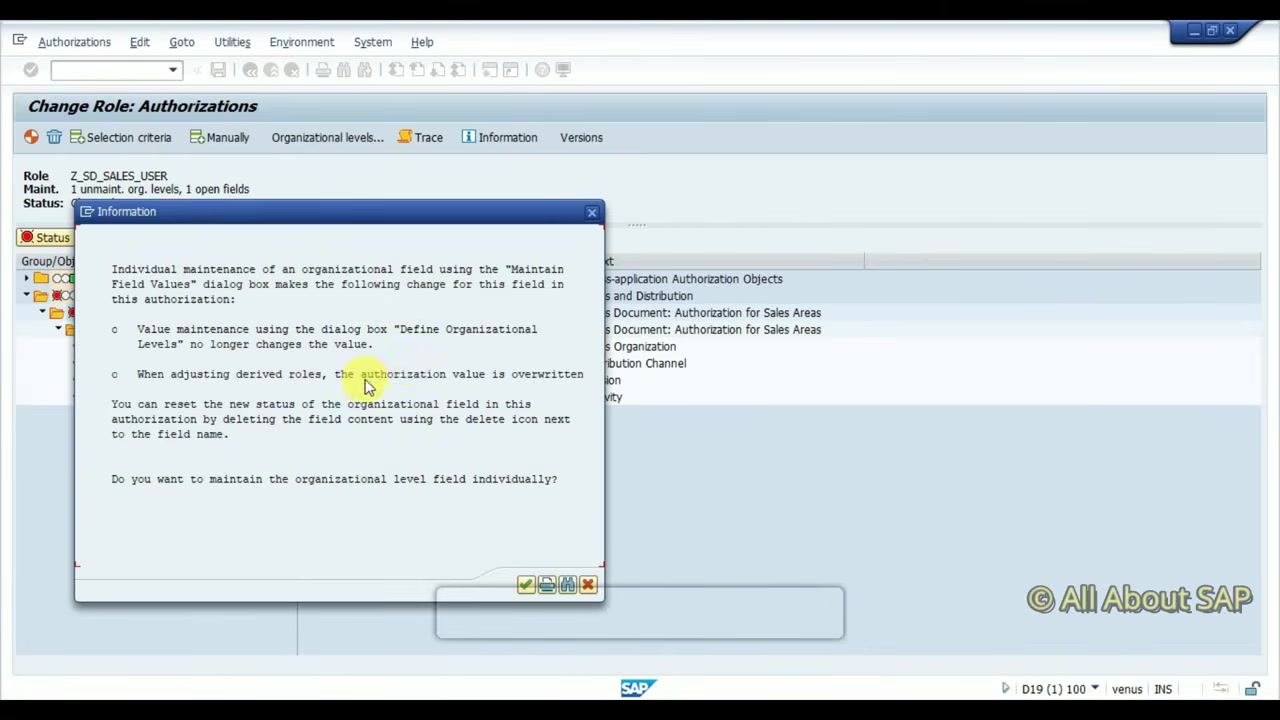1280x720 pixels.
Task: Click the collapse ruler dots above the table
Action: (636, 225)
